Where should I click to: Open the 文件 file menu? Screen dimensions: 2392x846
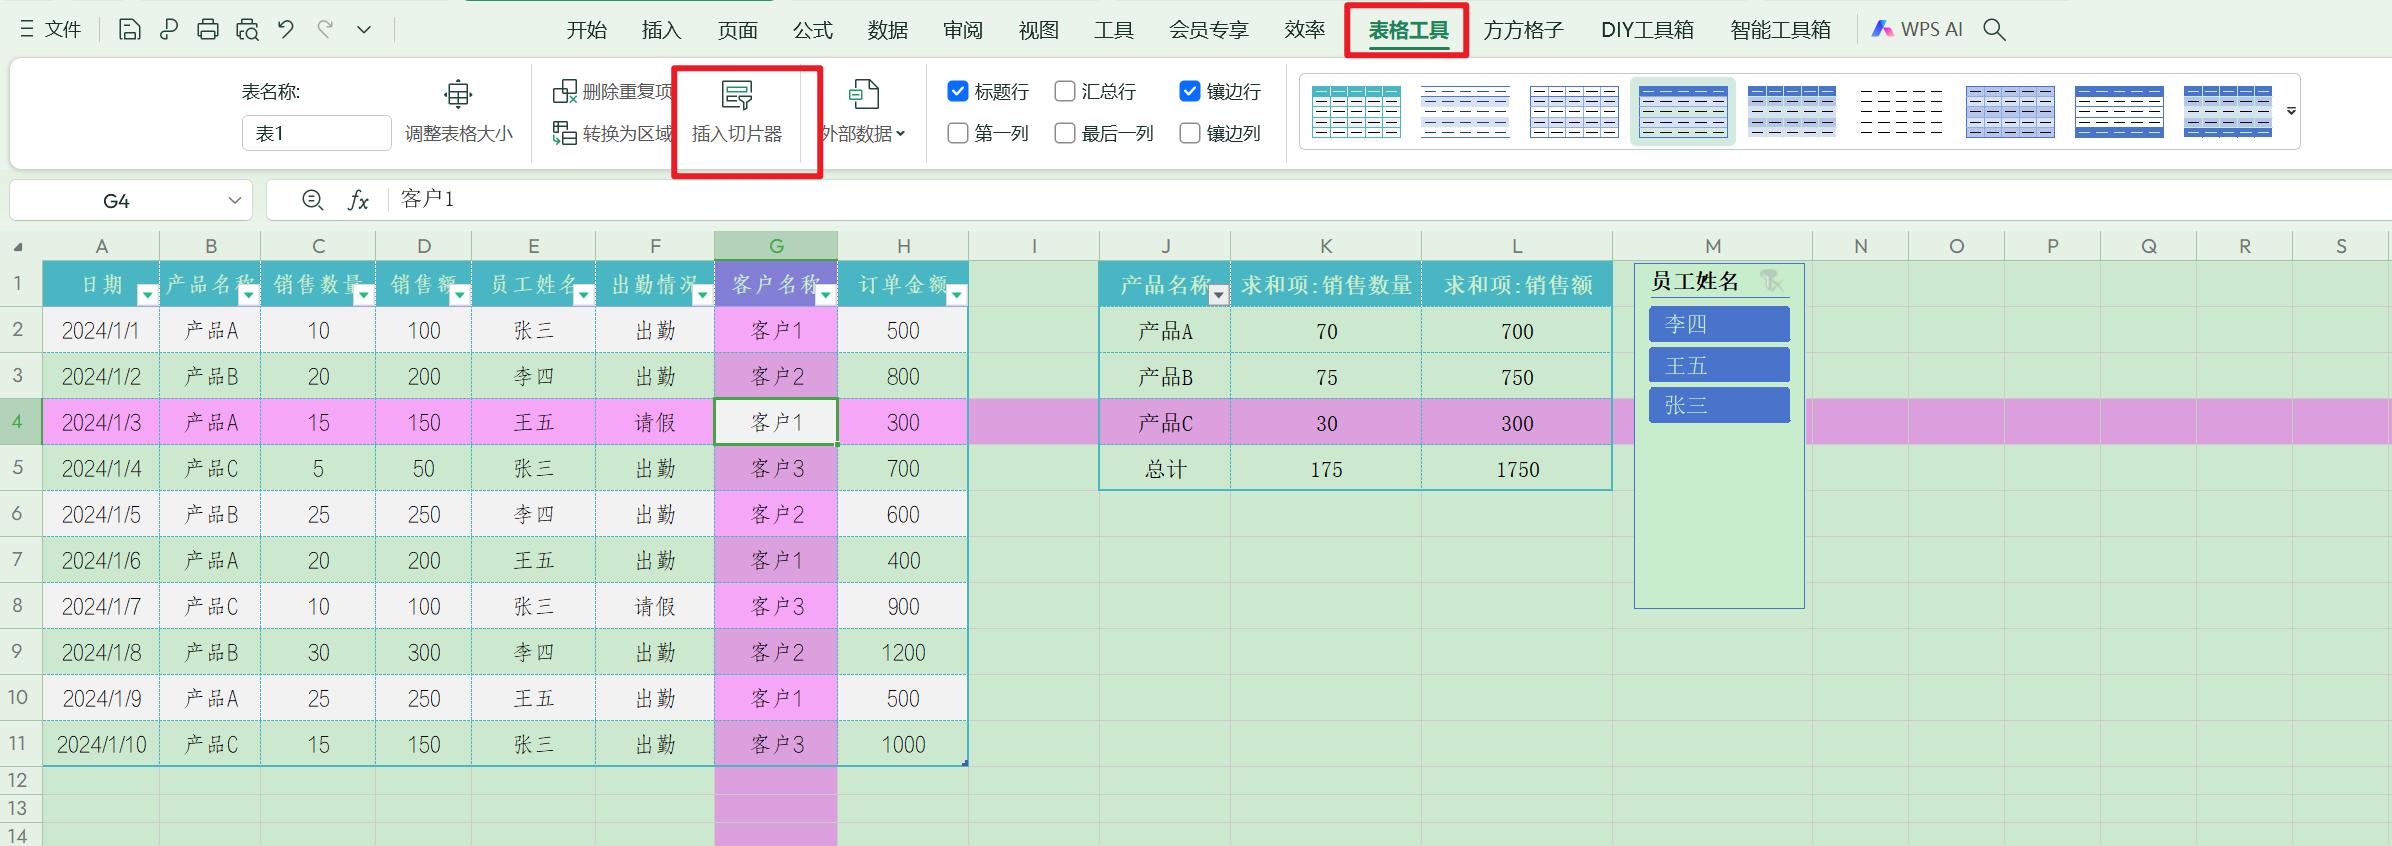pos(52,30)
